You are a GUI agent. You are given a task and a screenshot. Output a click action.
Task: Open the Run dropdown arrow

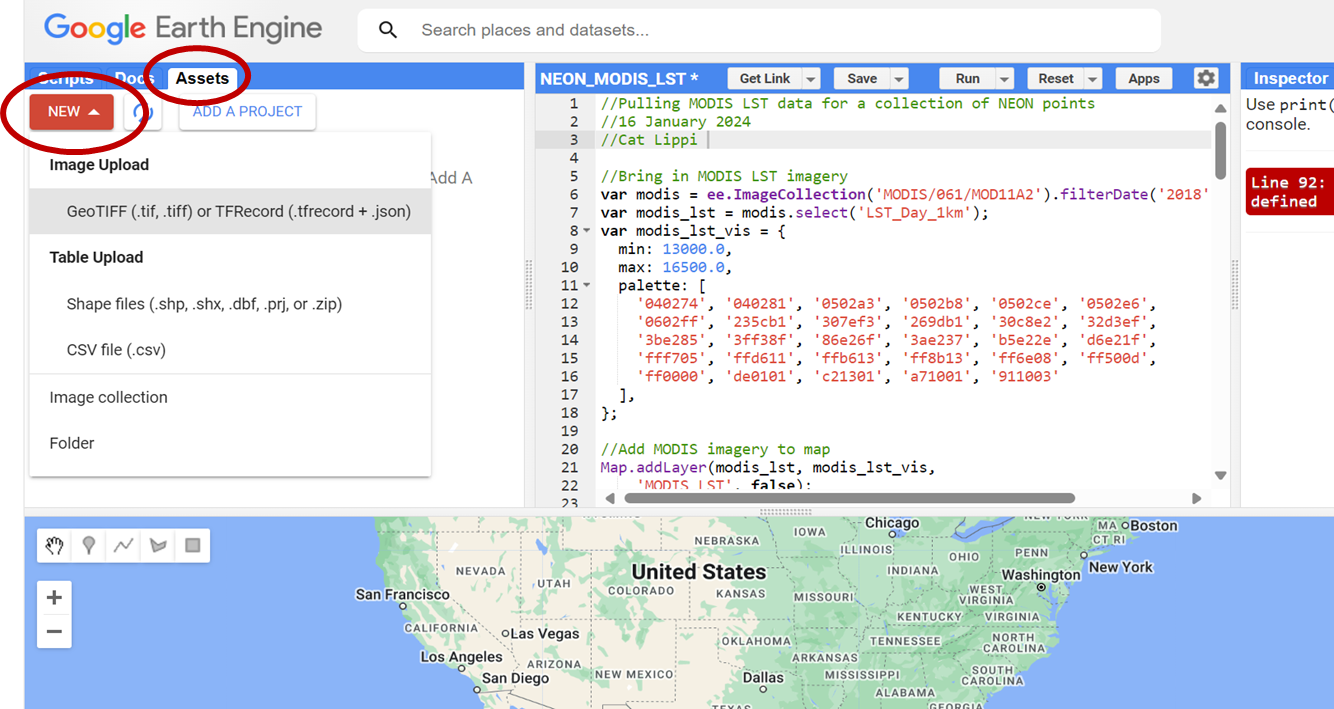1005,79
